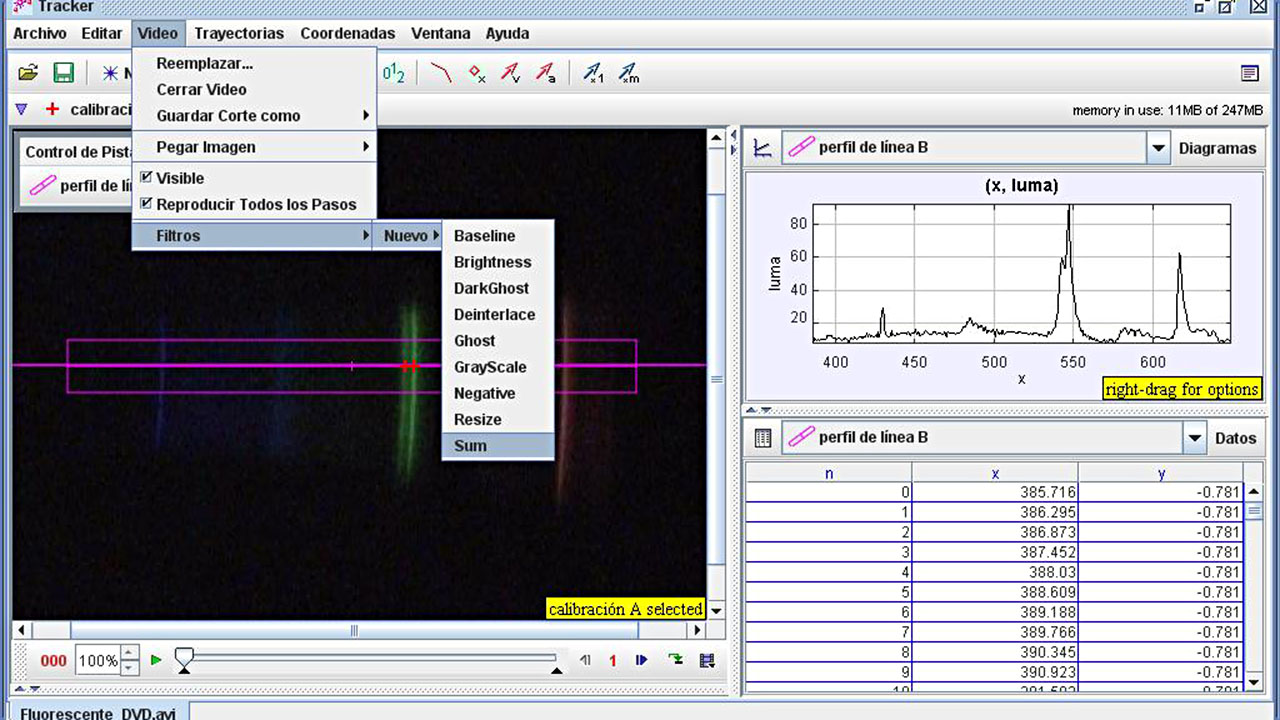1280x720 pixels.
Task: Open file with folder icon
Action: (28, 73)
